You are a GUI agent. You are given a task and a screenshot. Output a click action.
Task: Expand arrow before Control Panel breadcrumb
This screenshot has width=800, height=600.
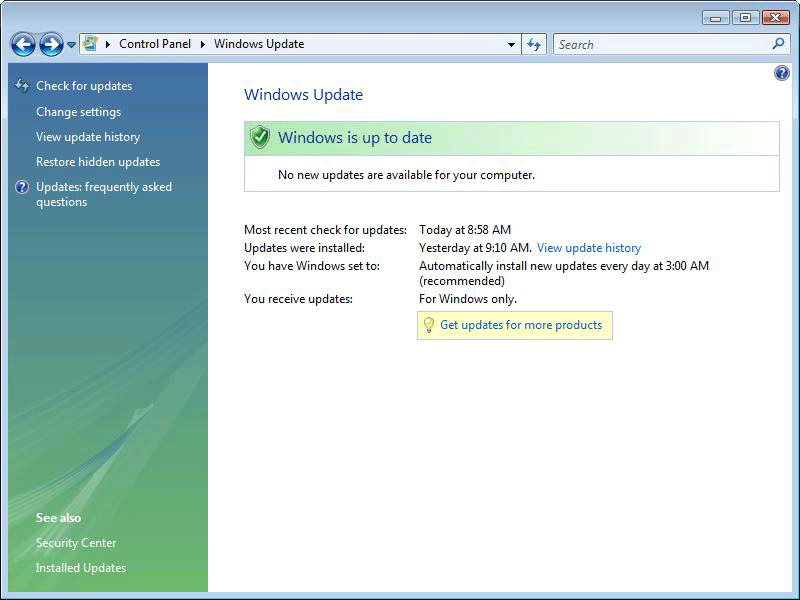(108, 44)
